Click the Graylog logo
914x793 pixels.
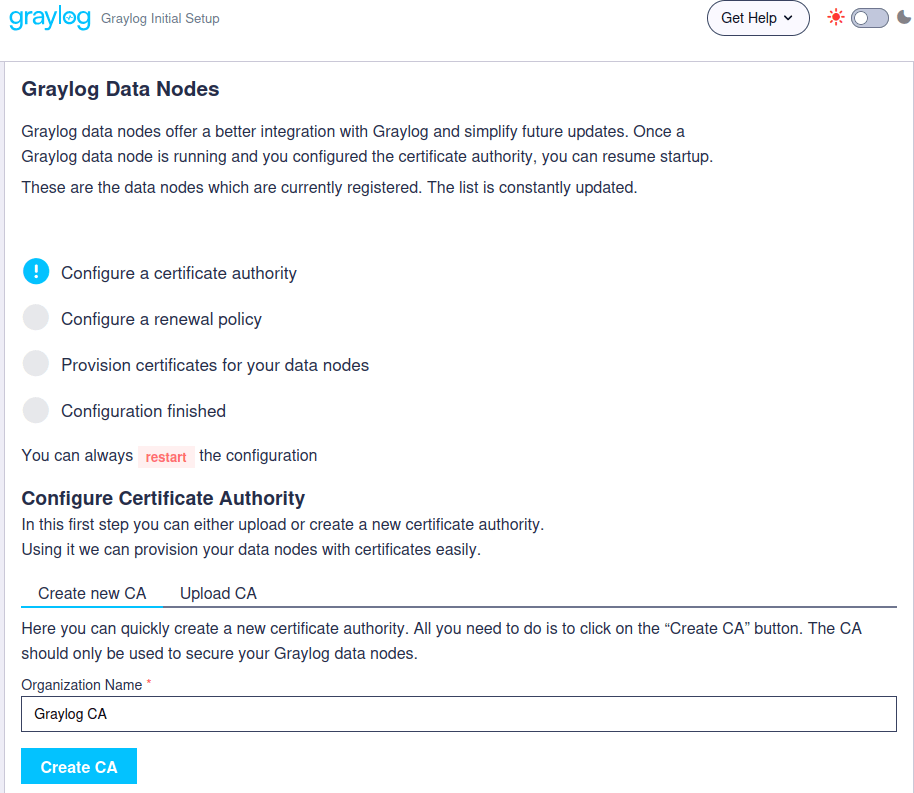[49, 17]
